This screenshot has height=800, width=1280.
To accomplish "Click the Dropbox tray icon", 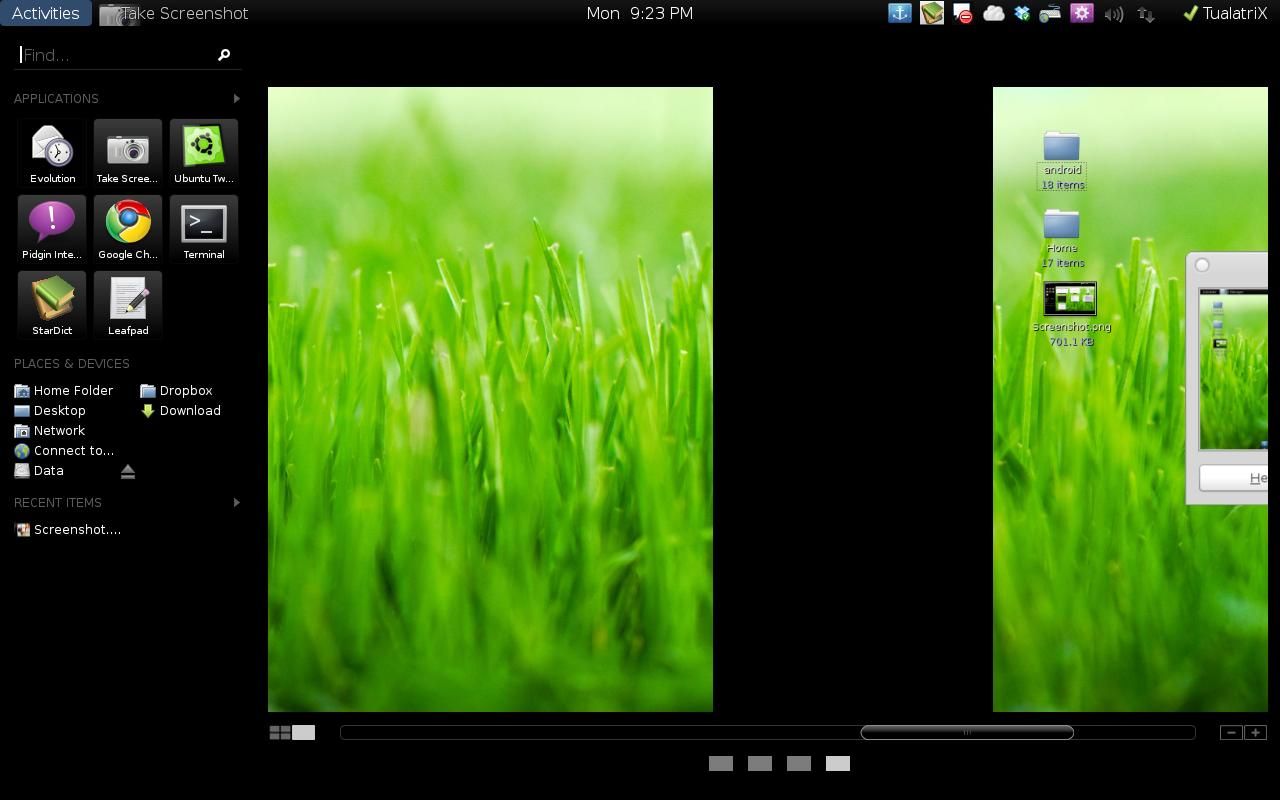I will tap(1021, 14).
